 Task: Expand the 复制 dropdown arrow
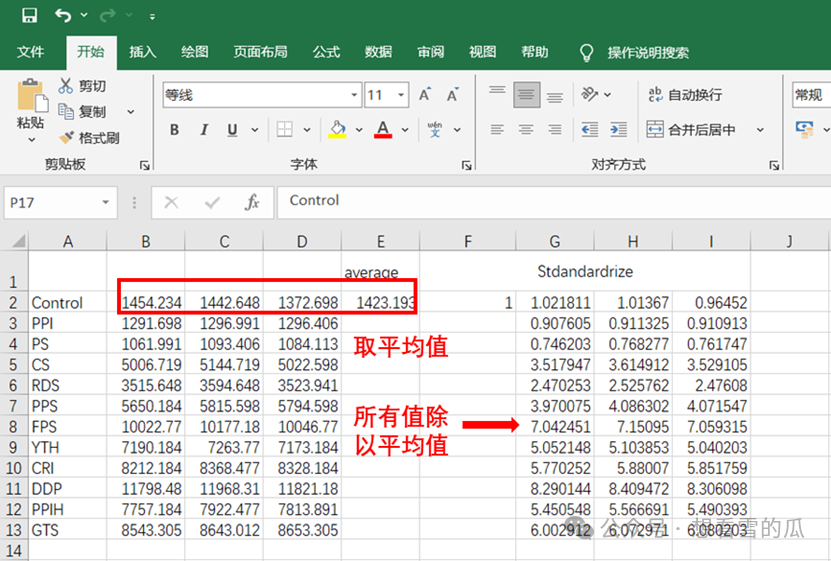(130, 112)
